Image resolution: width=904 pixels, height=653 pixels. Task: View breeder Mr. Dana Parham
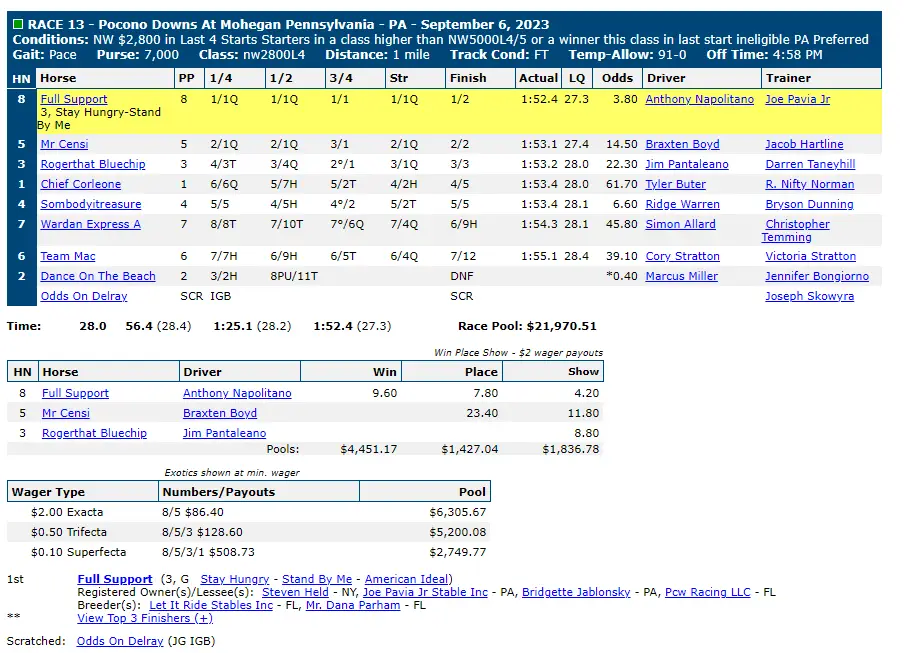tap(353, 605)
